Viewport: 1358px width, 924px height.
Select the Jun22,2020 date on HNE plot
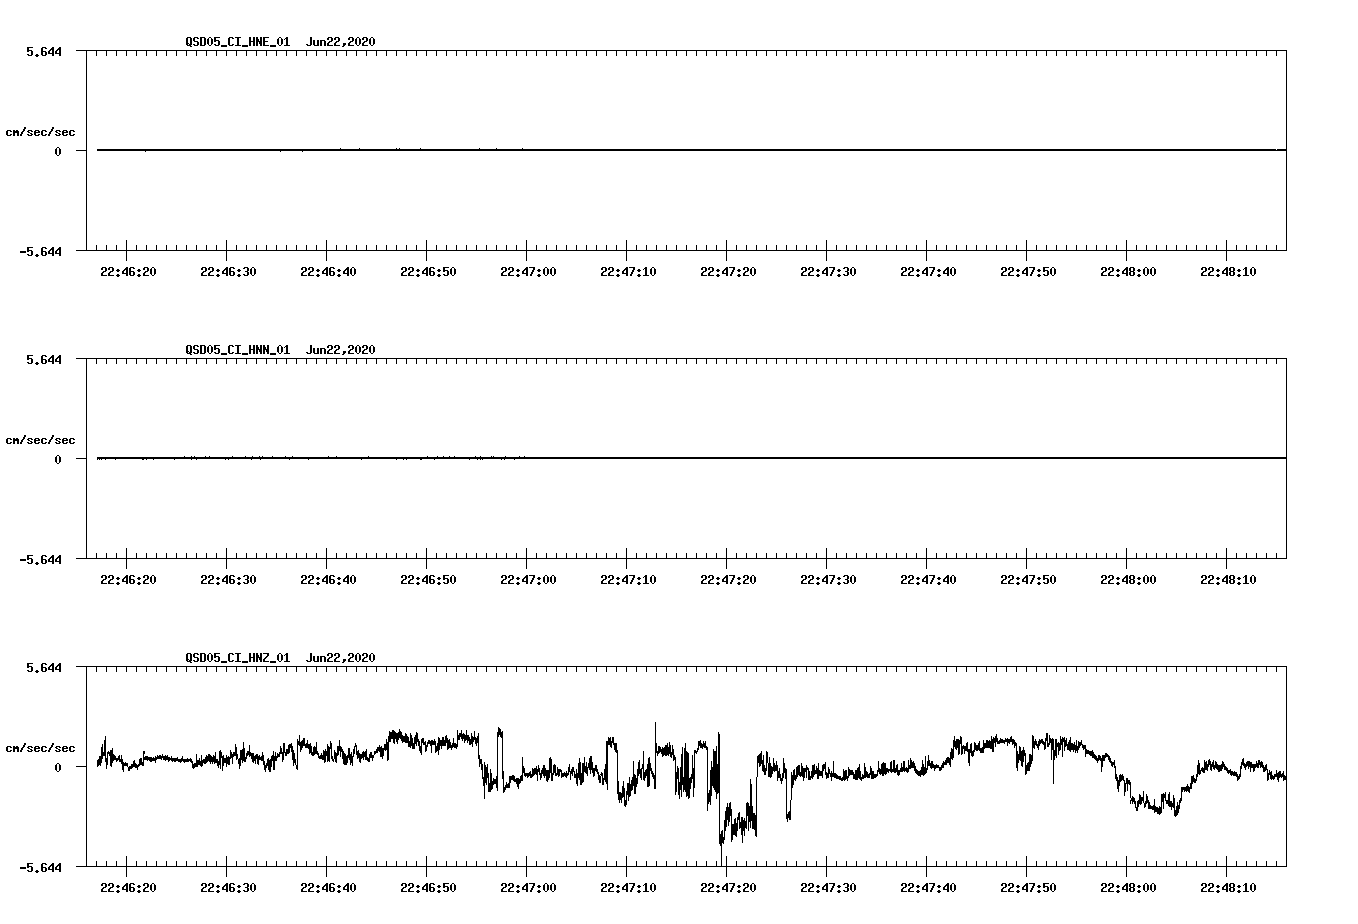(x=341, y=42)
